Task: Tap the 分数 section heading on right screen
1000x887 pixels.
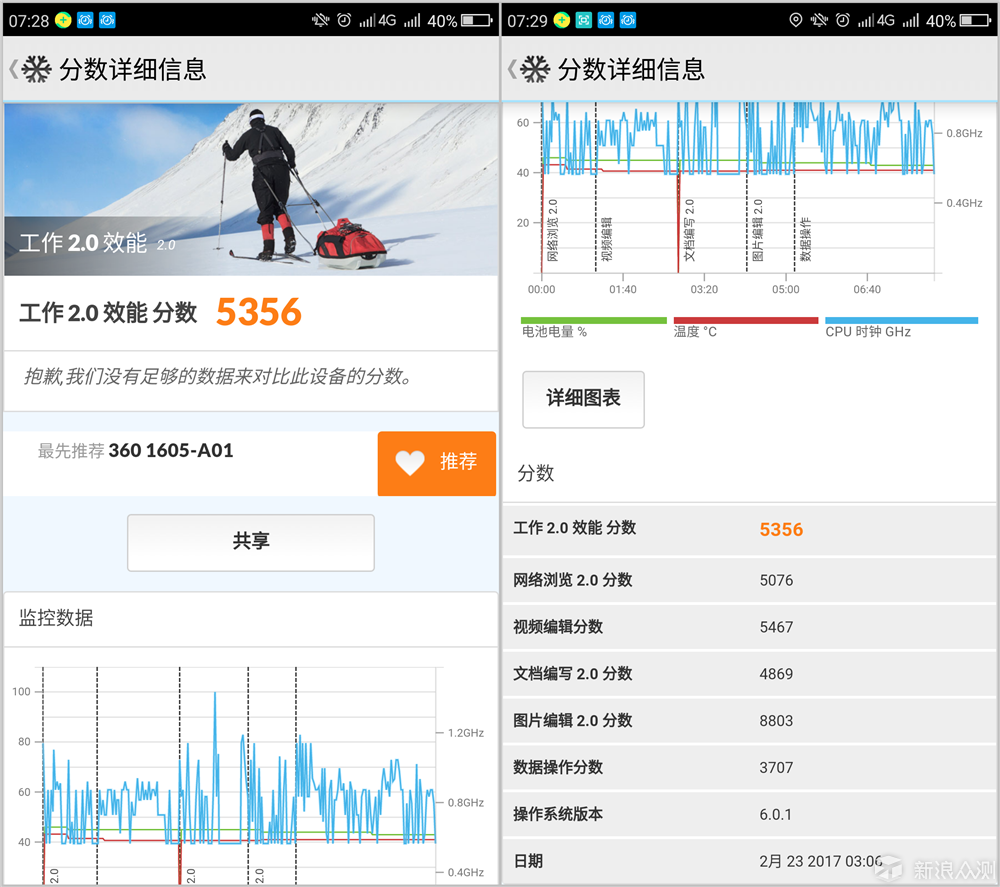Action: point(536,473)
